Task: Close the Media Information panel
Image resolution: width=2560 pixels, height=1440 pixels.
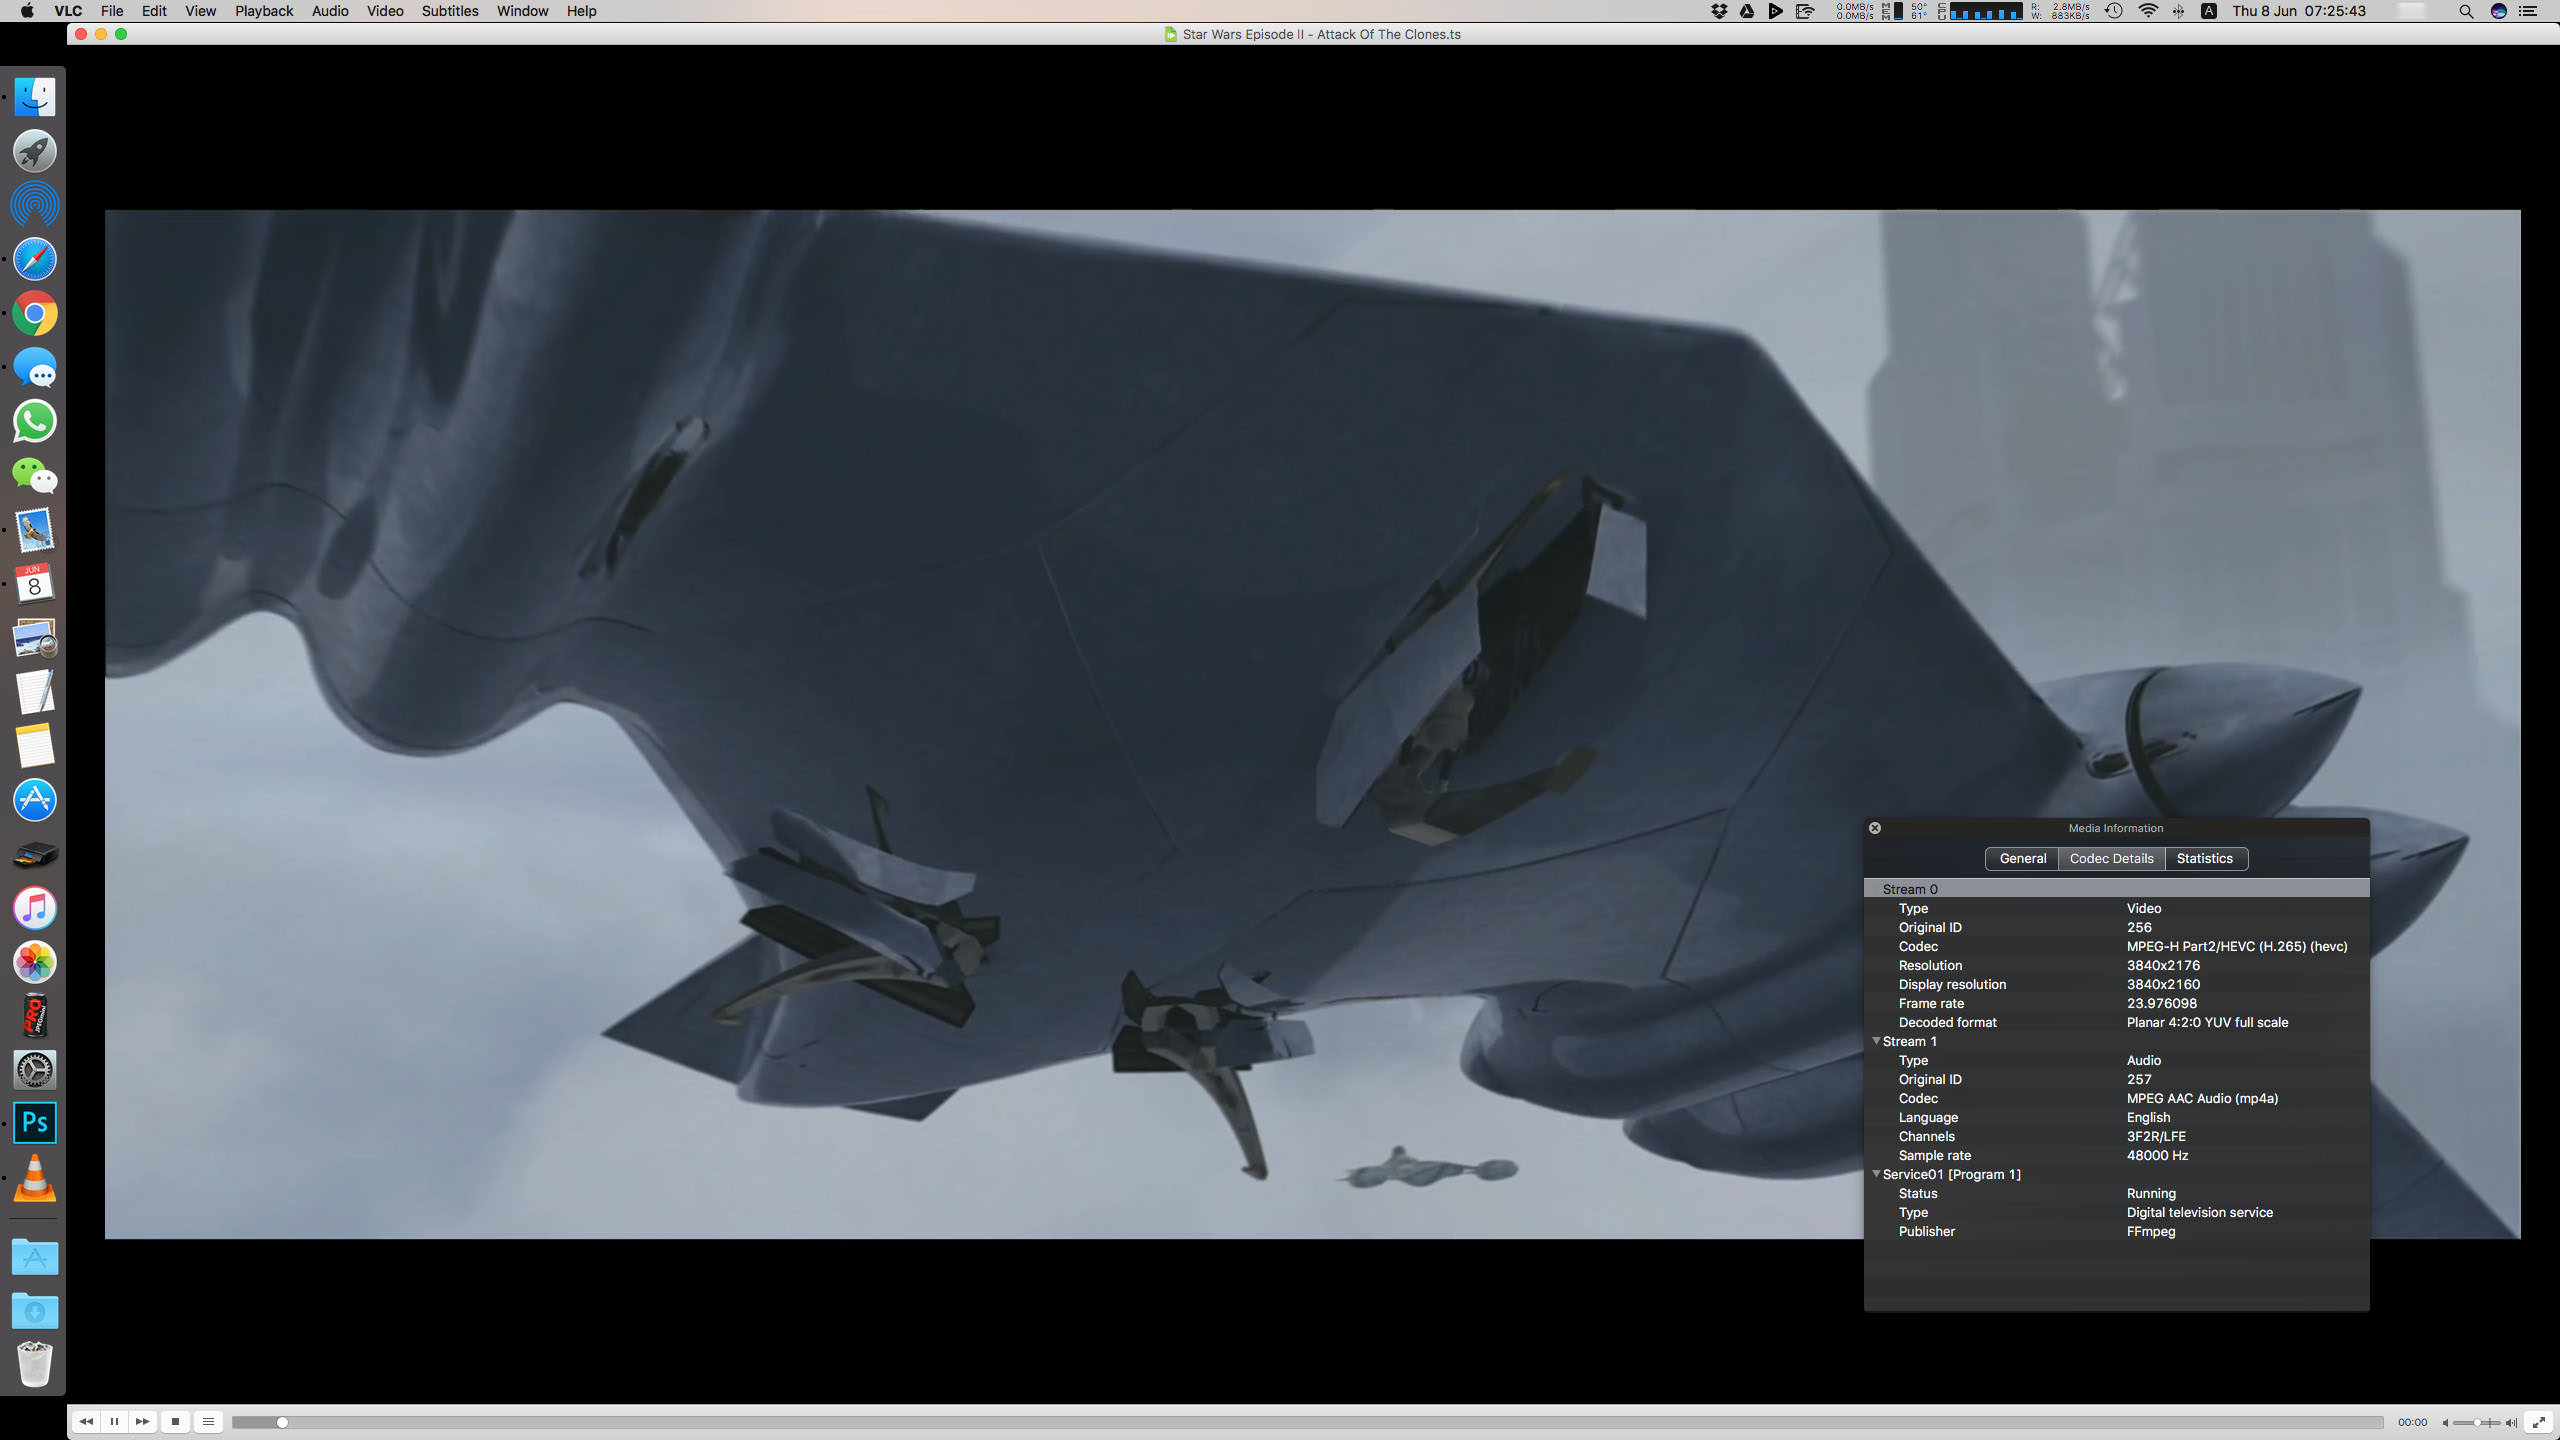Action: pyautogui.click(x=1875, y=828)
